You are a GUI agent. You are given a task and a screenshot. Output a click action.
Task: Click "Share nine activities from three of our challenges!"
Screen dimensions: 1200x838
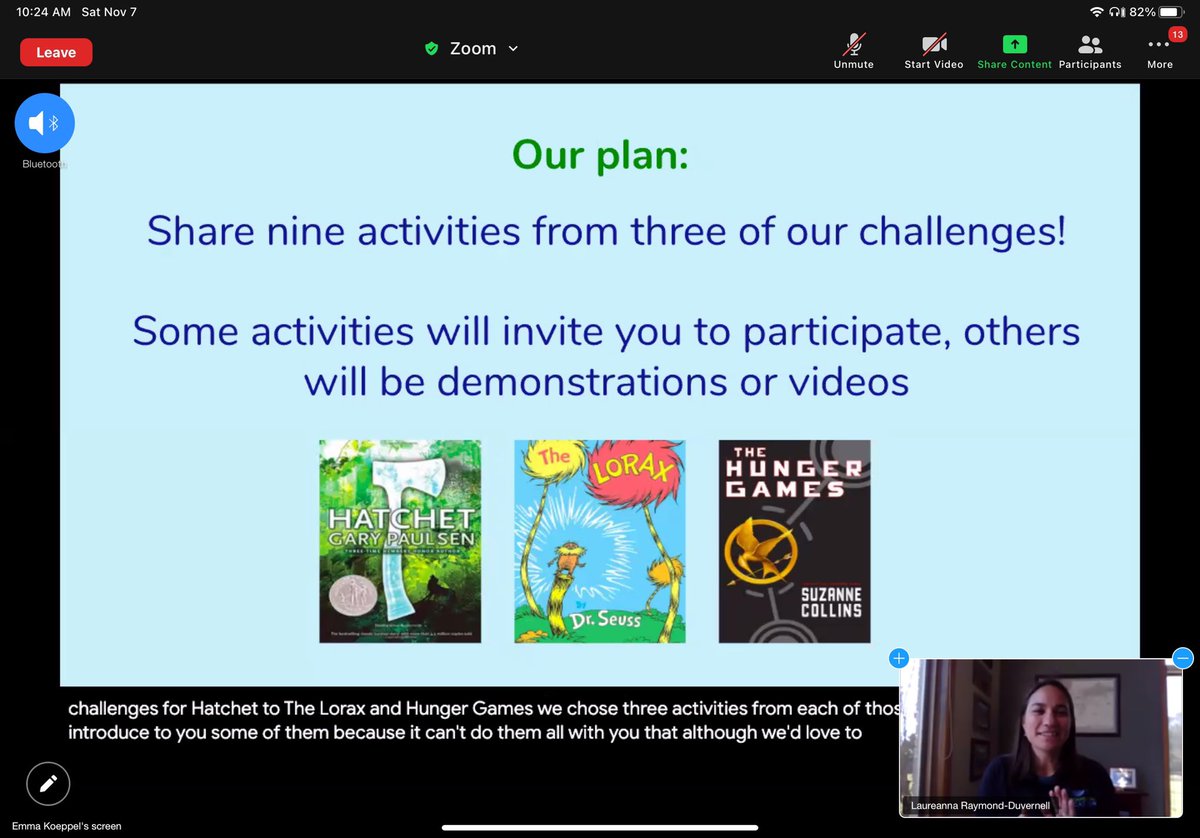click(x=606, y=231)
